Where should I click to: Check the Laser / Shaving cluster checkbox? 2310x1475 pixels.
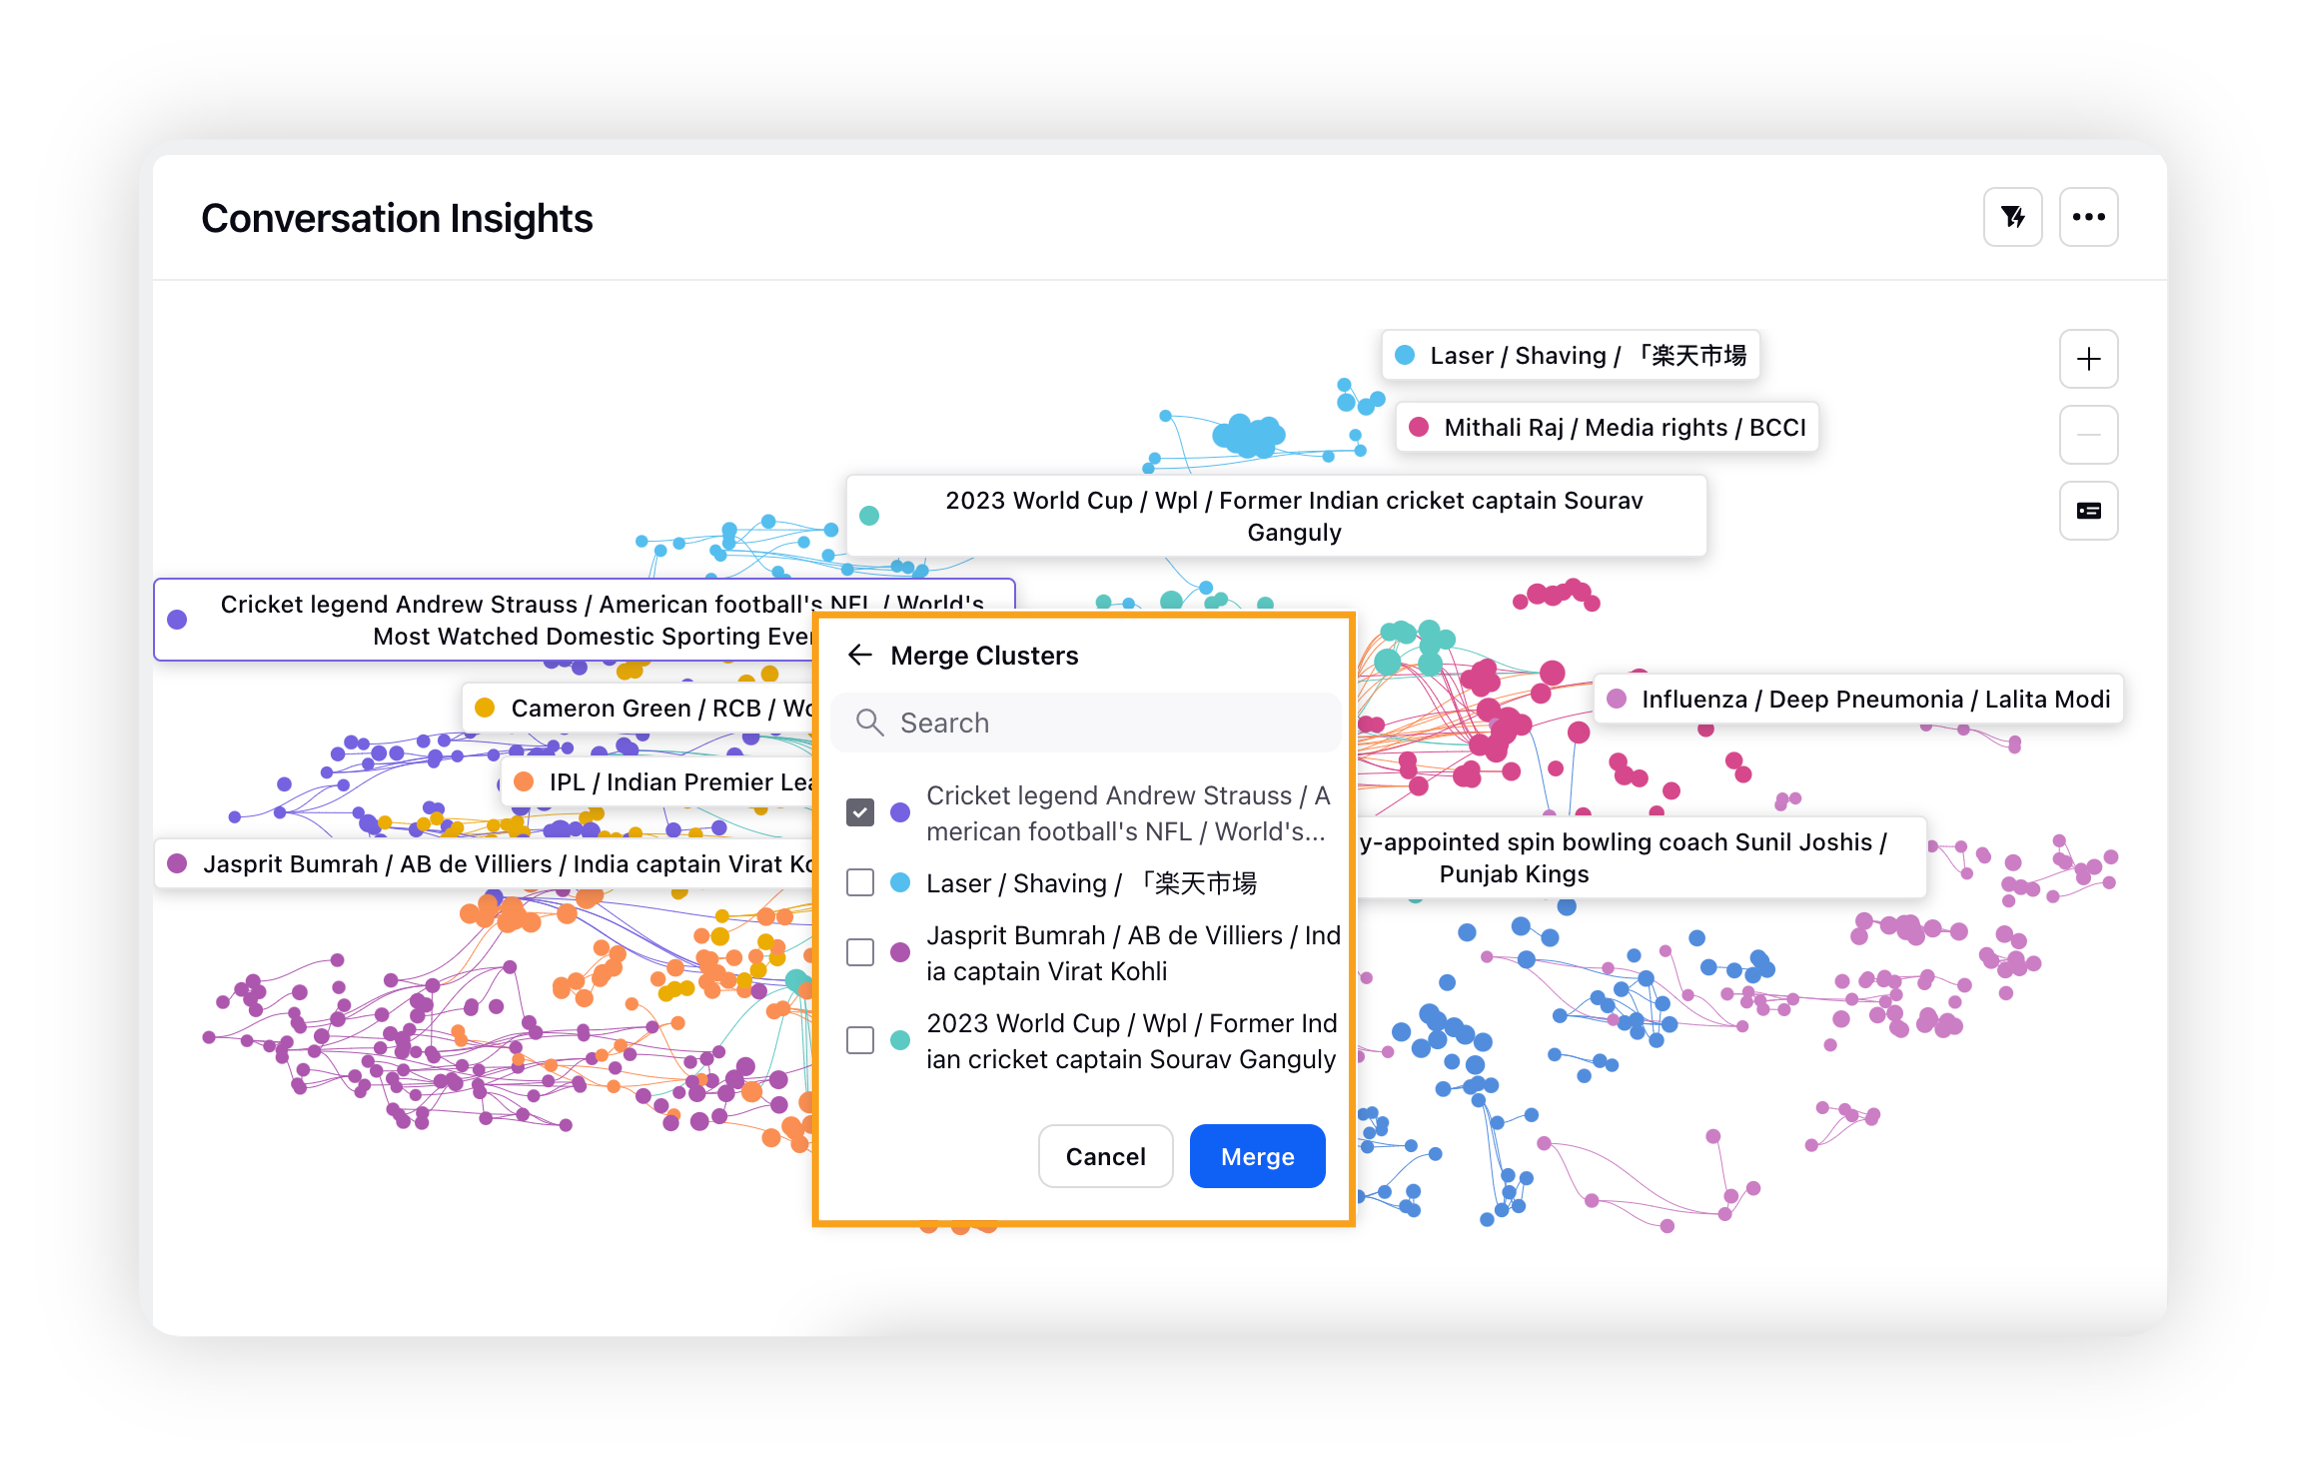860,883
